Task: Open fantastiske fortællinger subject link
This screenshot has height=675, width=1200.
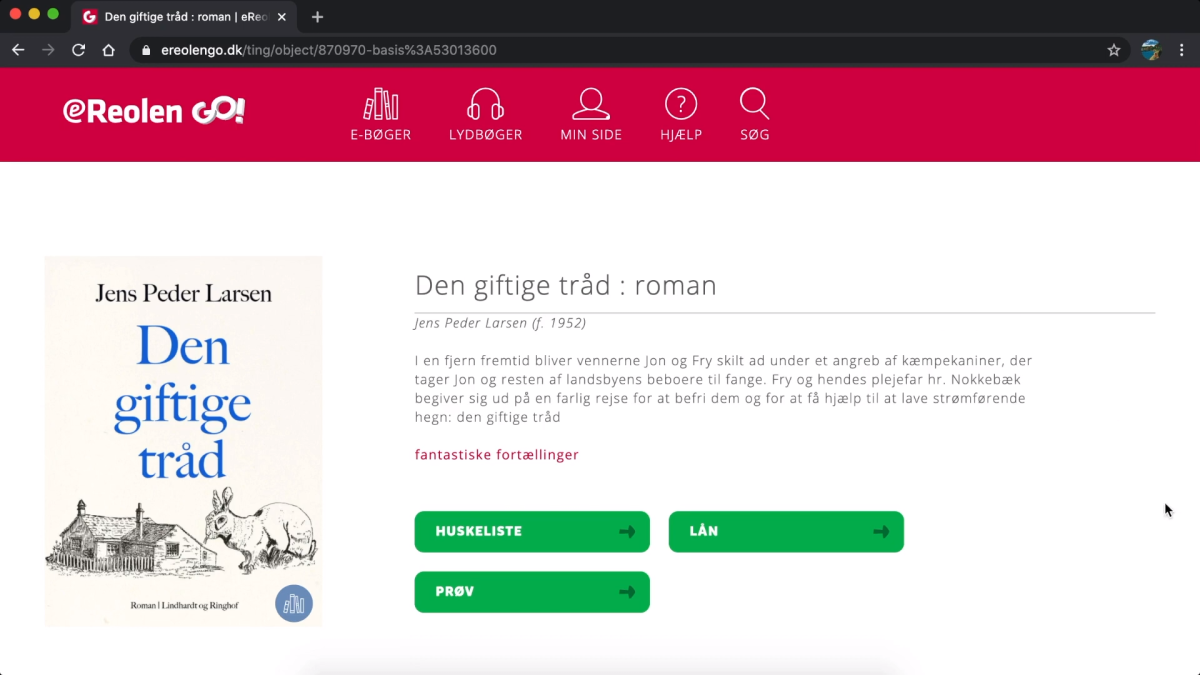Action: point(497,455)
